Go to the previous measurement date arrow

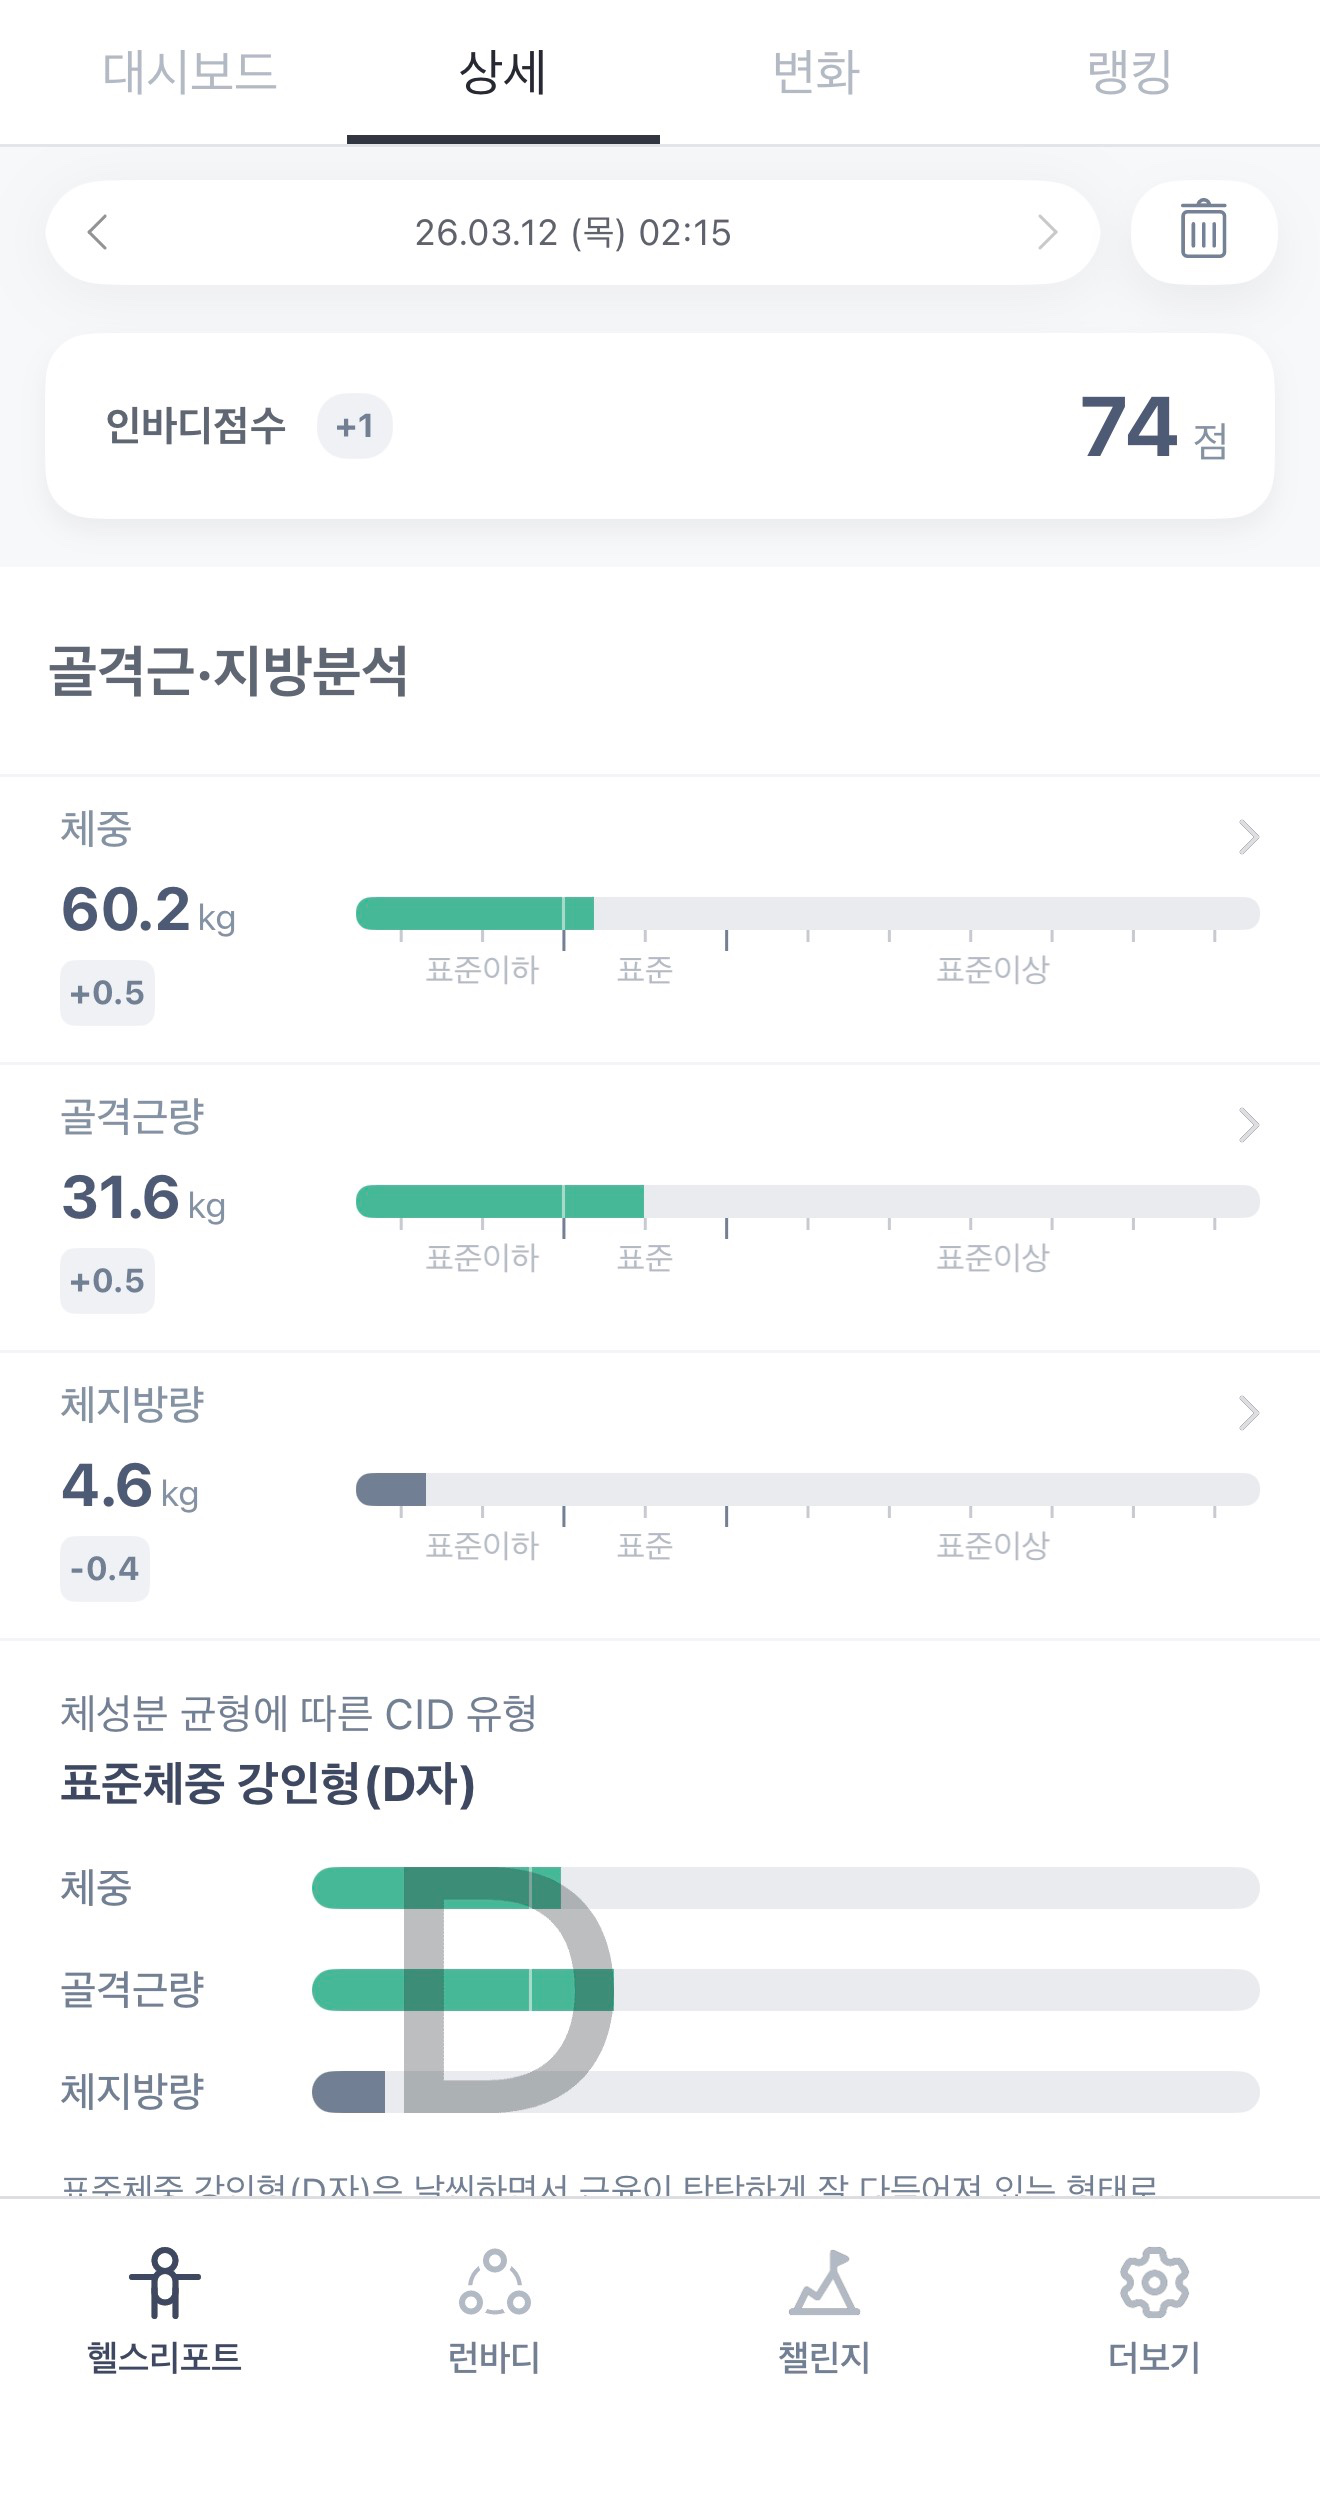[x=98, y=232]
